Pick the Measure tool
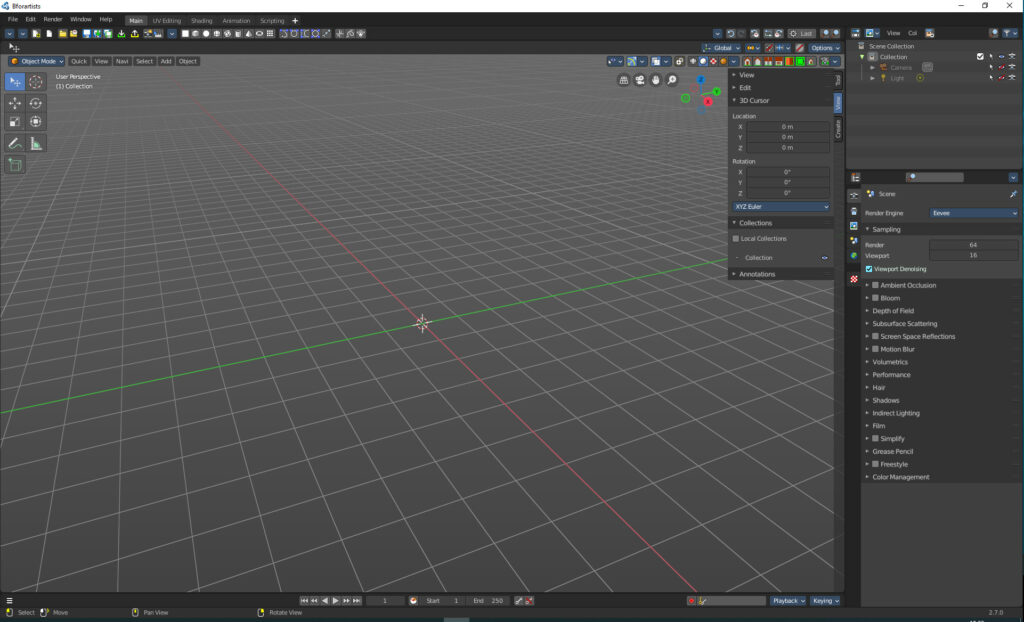This screenshot has width=1024, height=622. click(x=36, y=143)
